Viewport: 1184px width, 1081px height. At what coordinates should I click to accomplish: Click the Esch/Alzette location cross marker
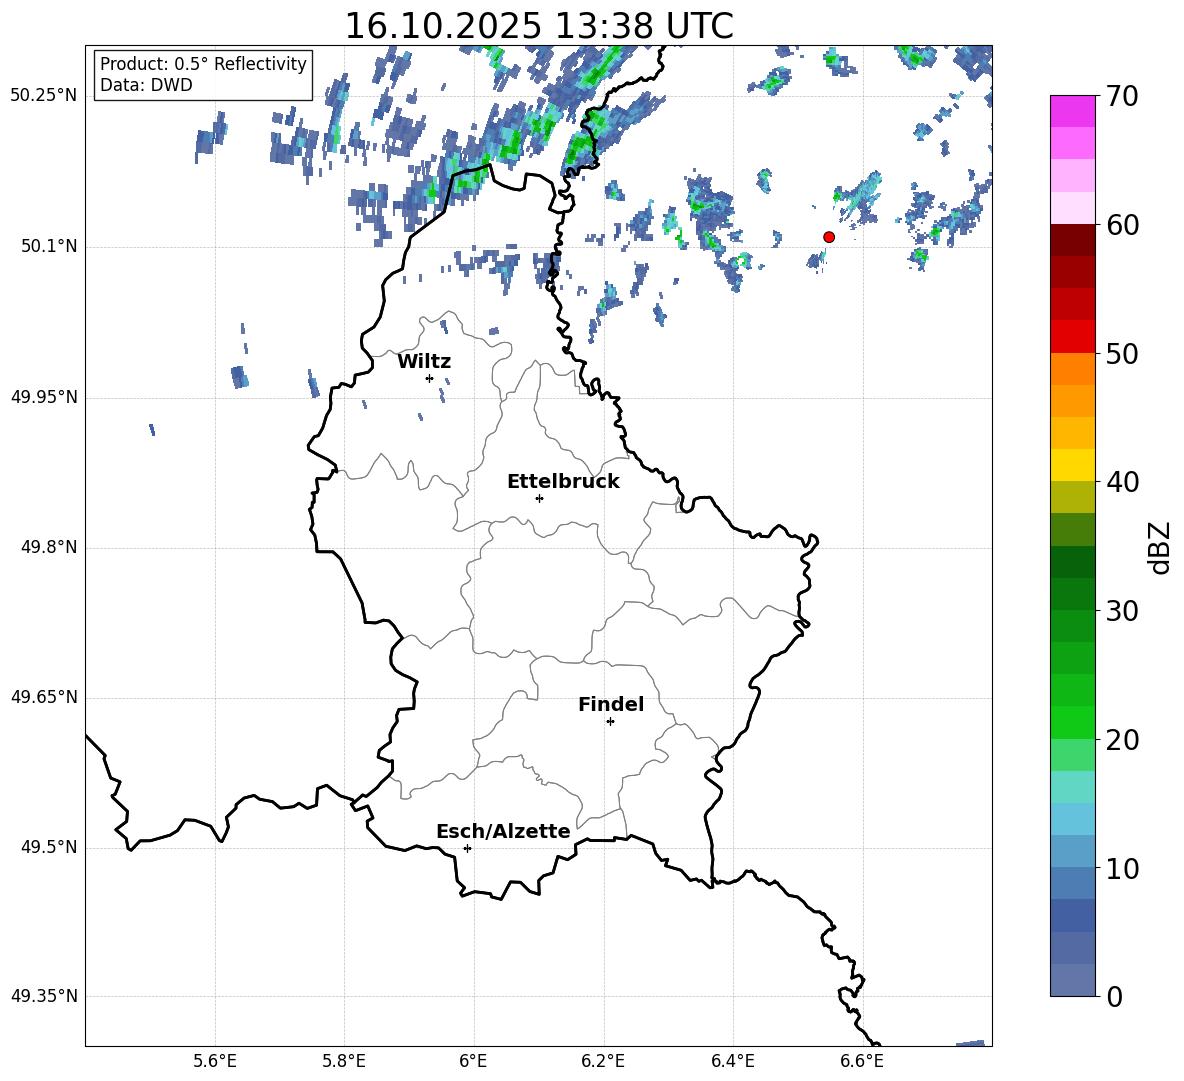point(467,848)
